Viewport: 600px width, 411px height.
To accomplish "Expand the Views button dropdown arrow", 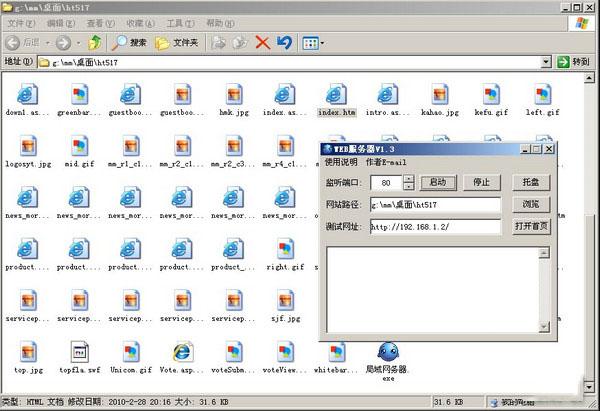I will coord(322,43).
